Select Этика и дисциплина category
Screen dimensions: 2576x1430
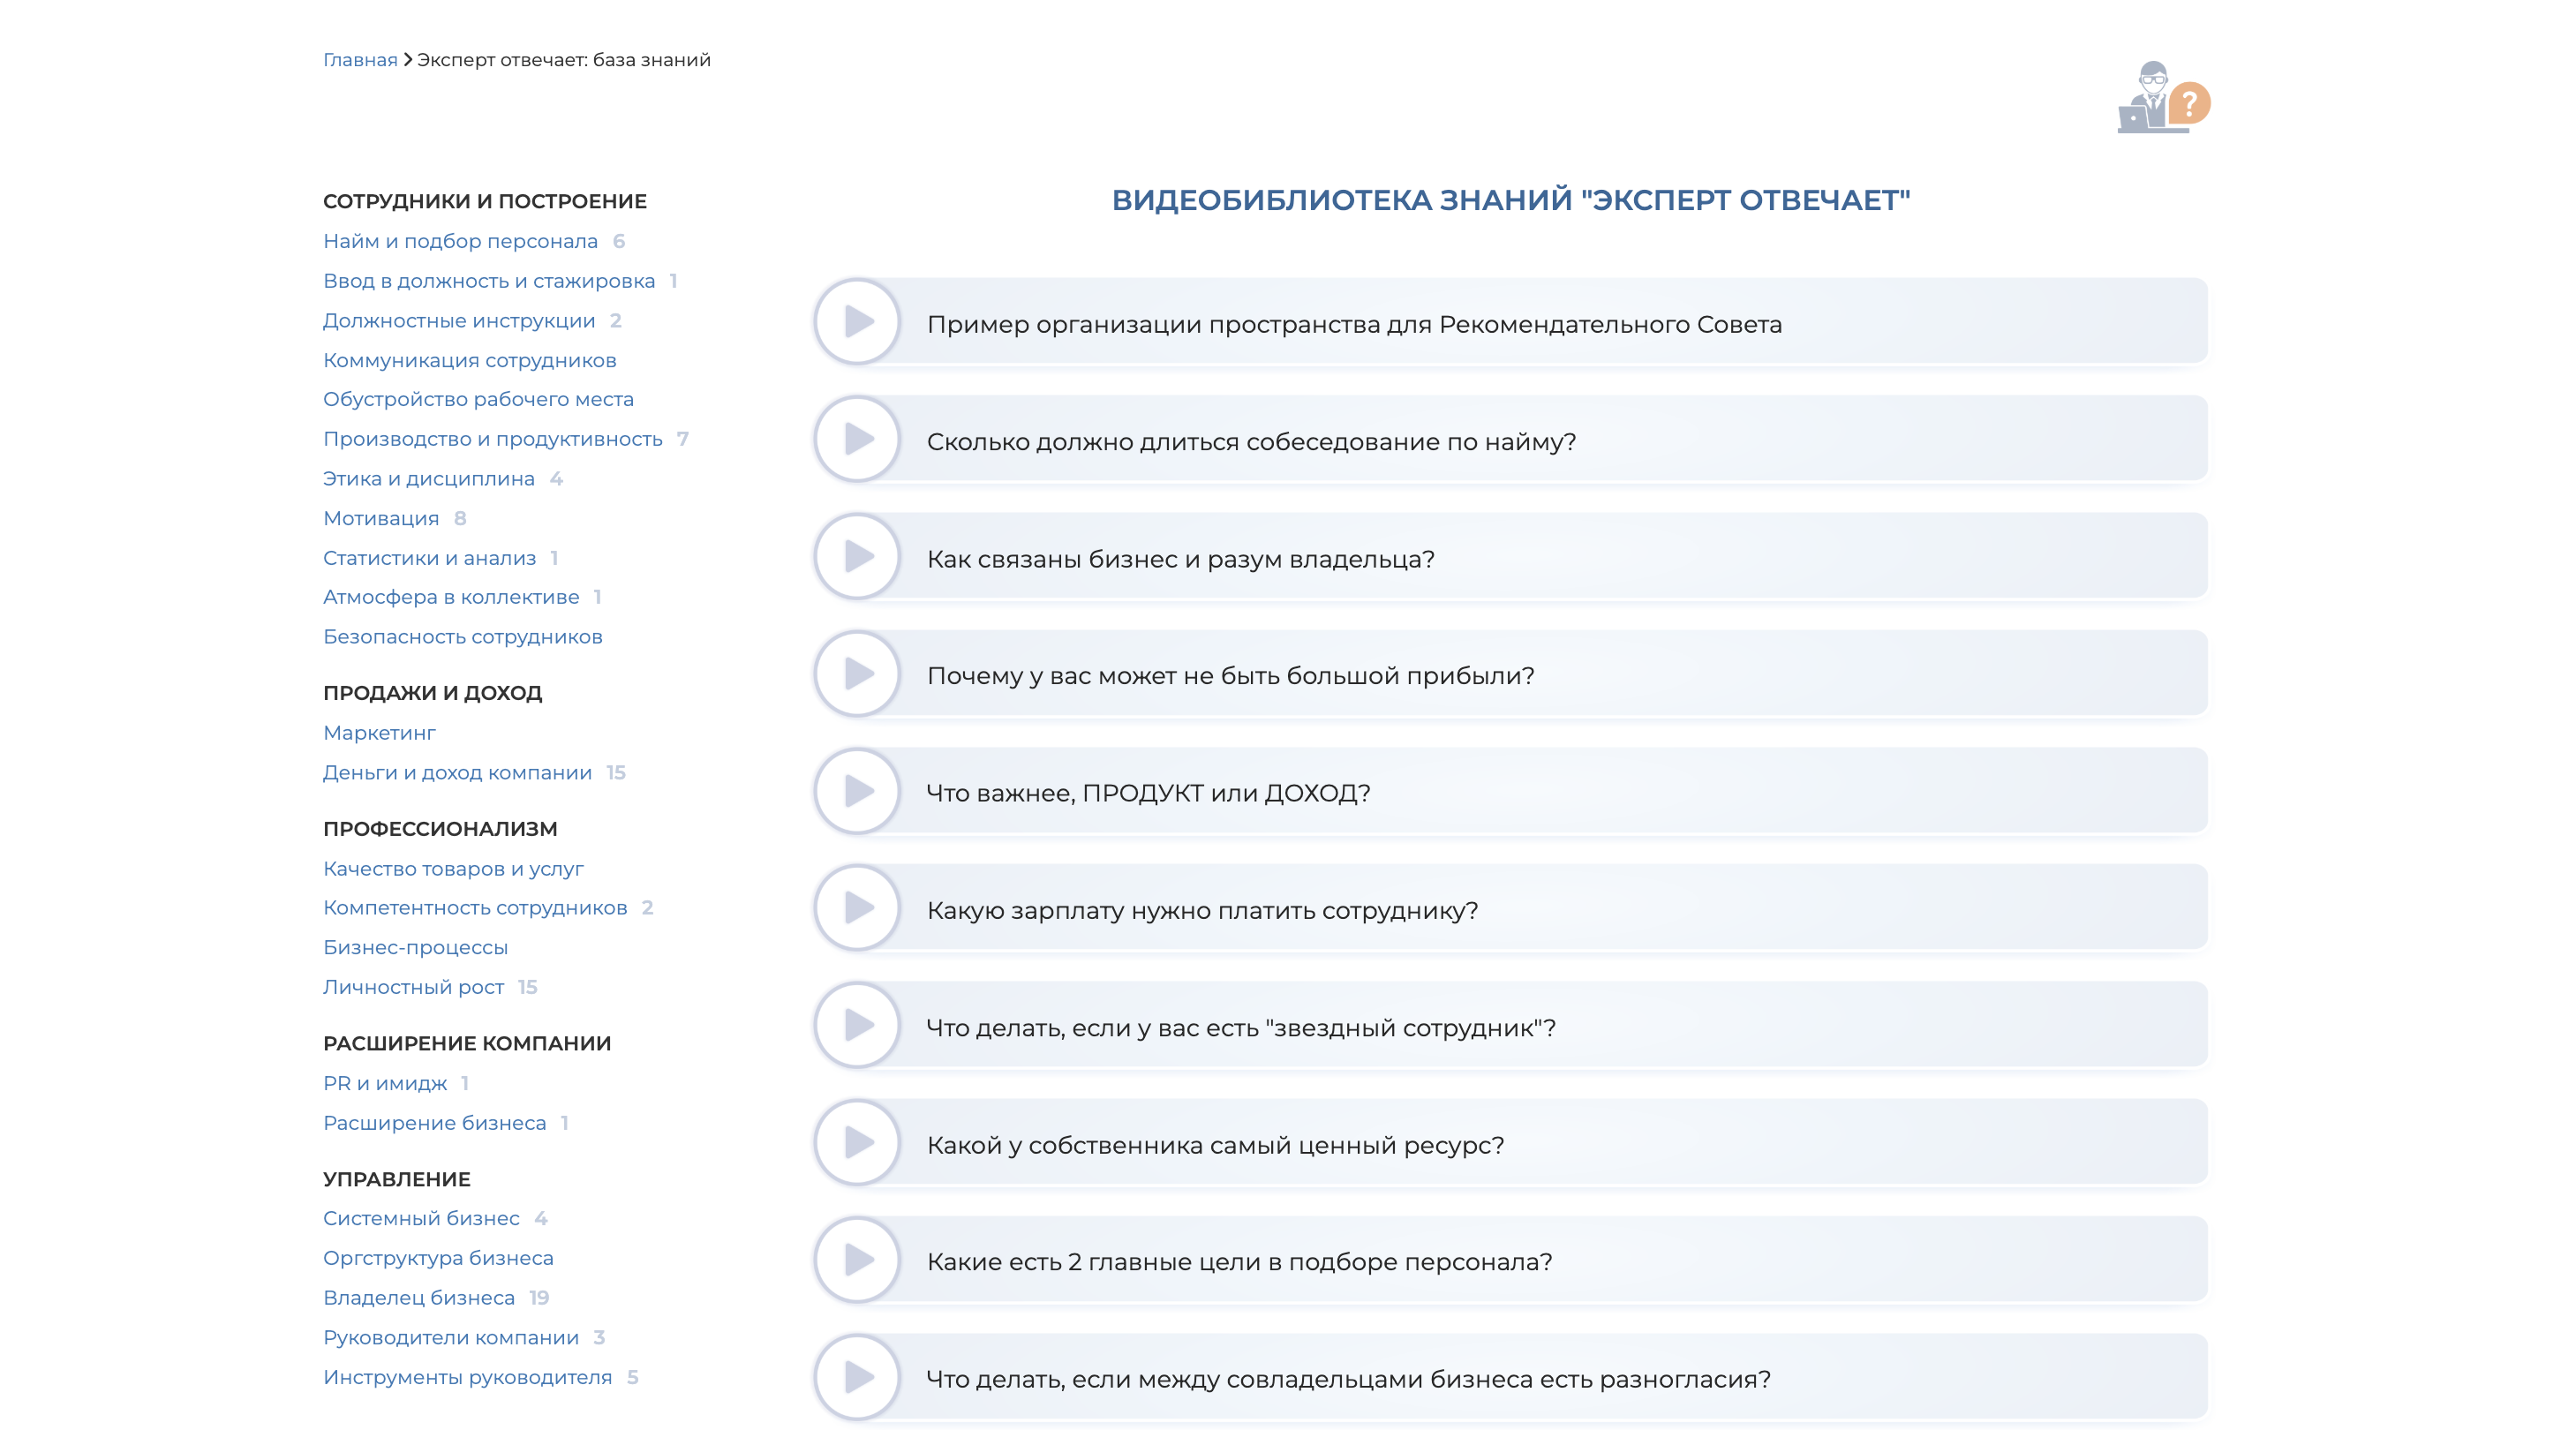[x=428, y=479]
